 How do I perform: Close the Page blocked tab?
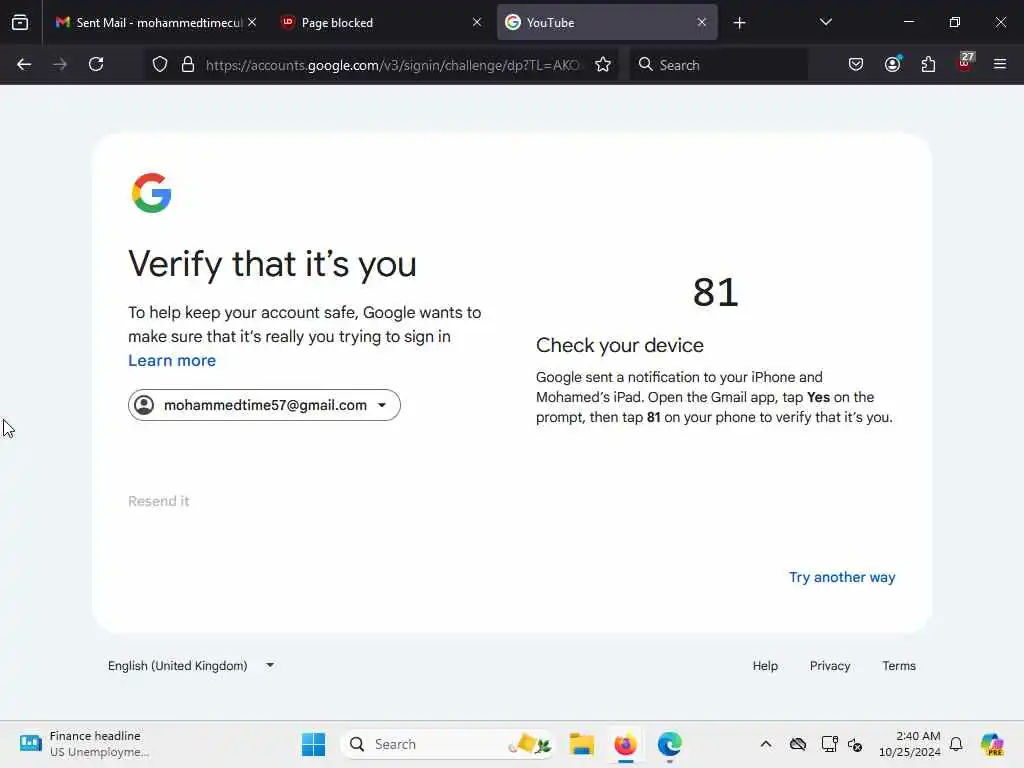(477, 22)
